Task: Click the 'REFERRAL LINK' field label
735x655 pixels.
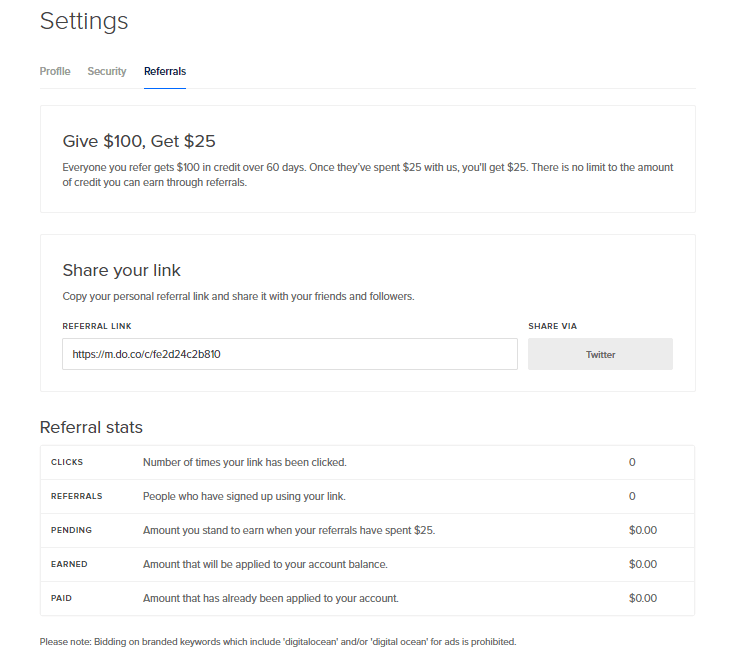Action: [97, 326]
